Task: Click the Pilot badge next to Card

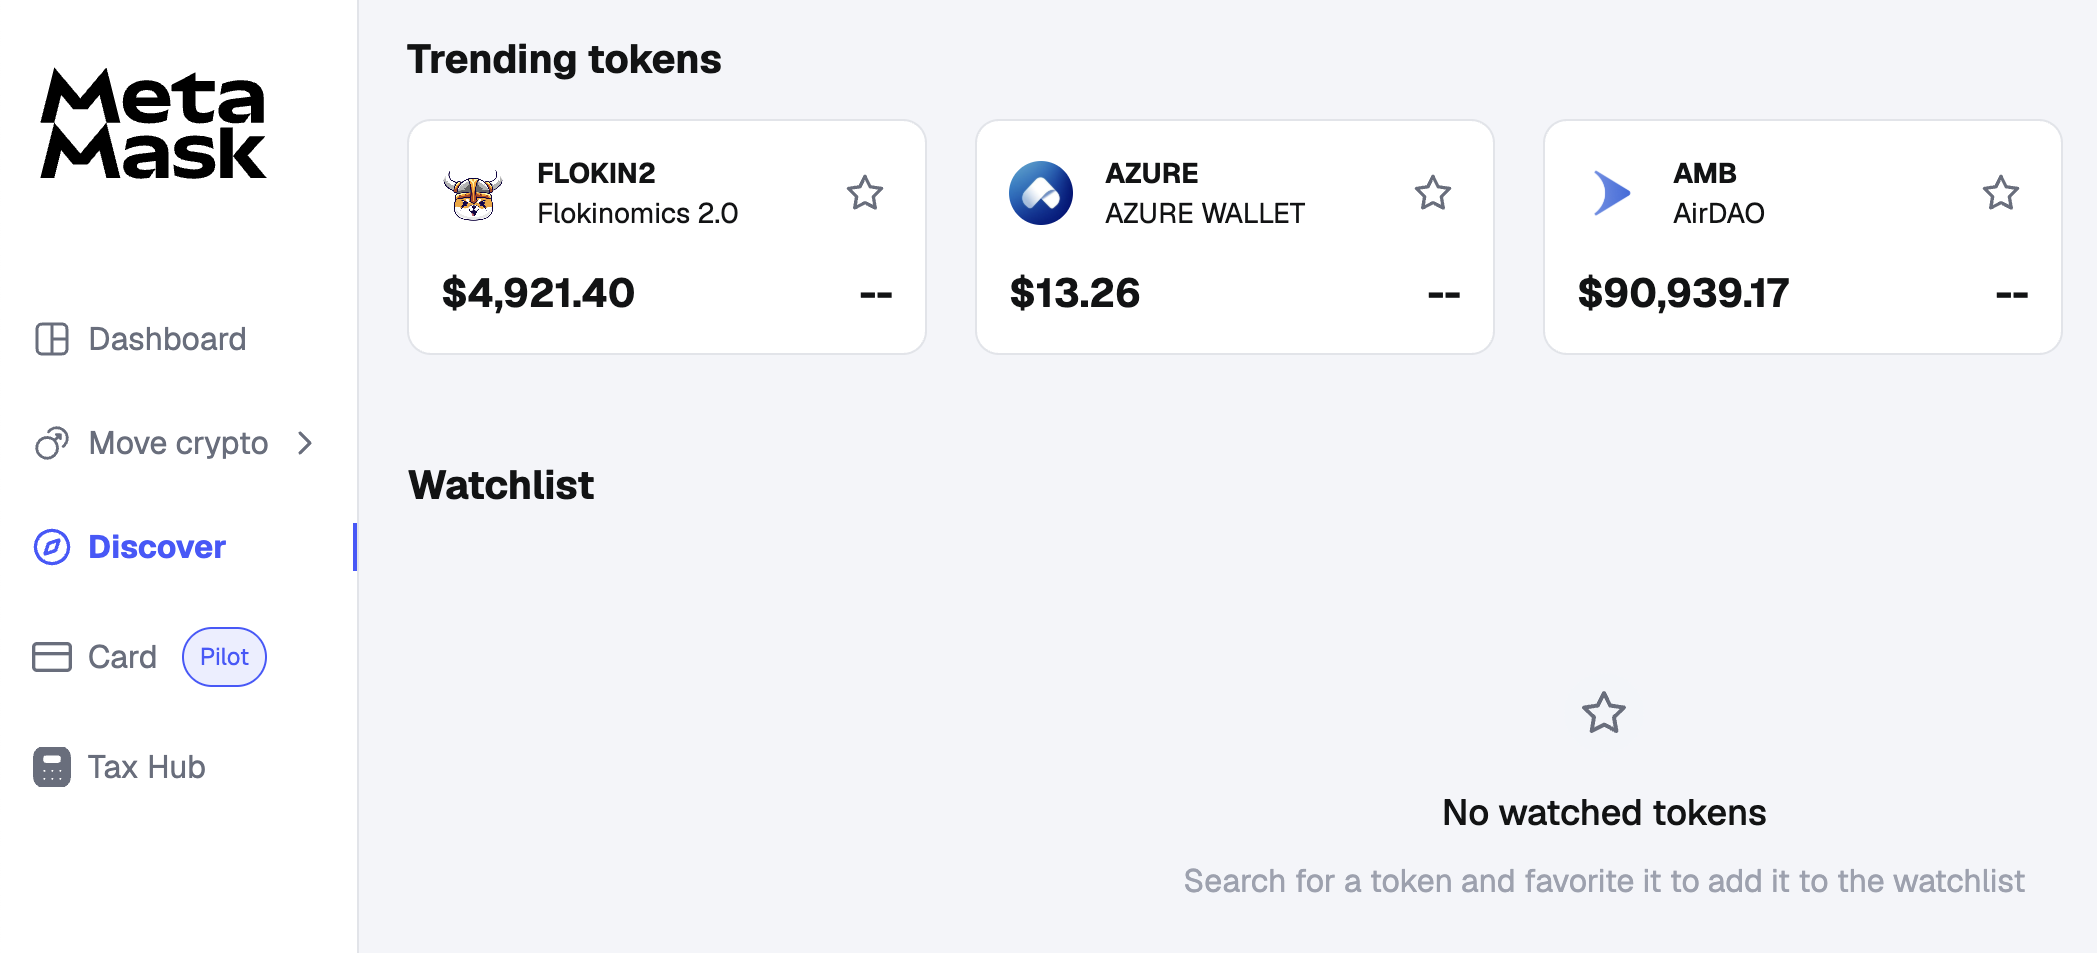Action: click(224, 657)
